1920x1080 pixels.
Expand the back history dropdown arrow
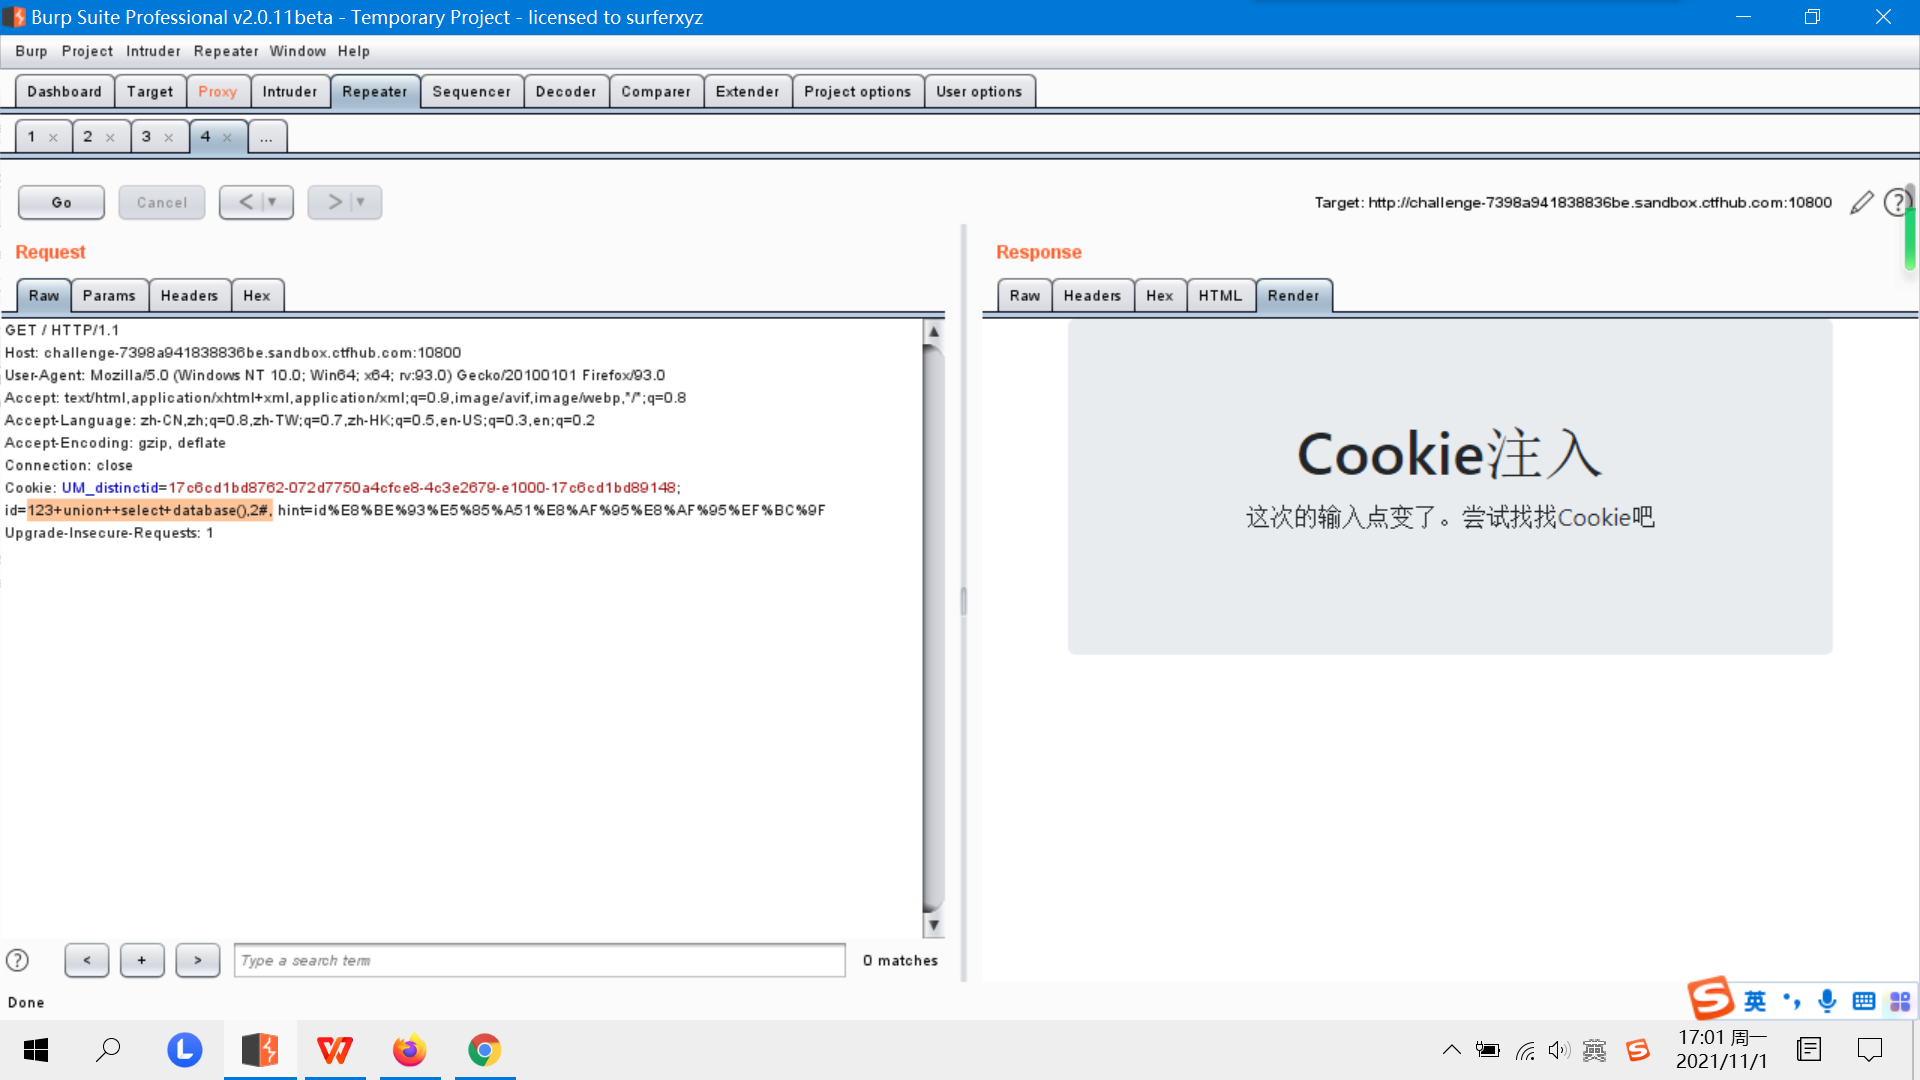(x=272, y=202)
